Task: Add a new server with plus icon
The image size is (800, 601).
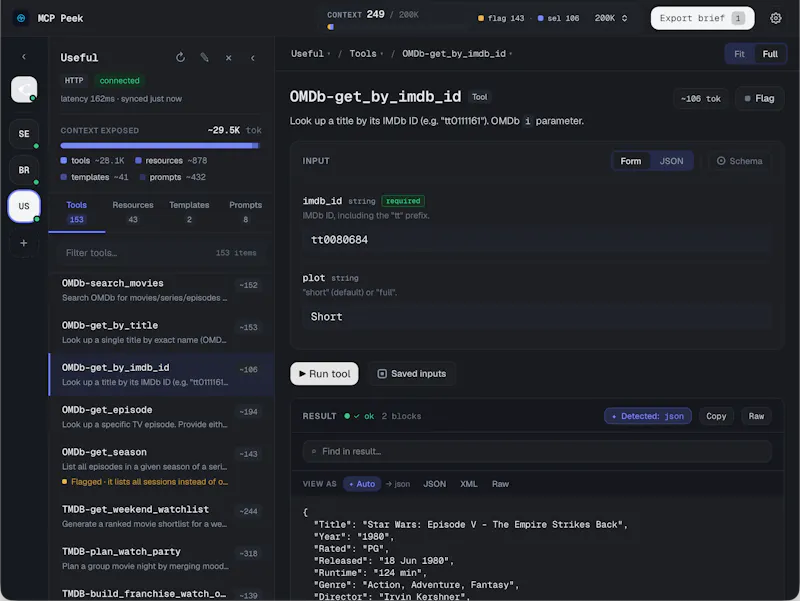Action: coord(23,243)
